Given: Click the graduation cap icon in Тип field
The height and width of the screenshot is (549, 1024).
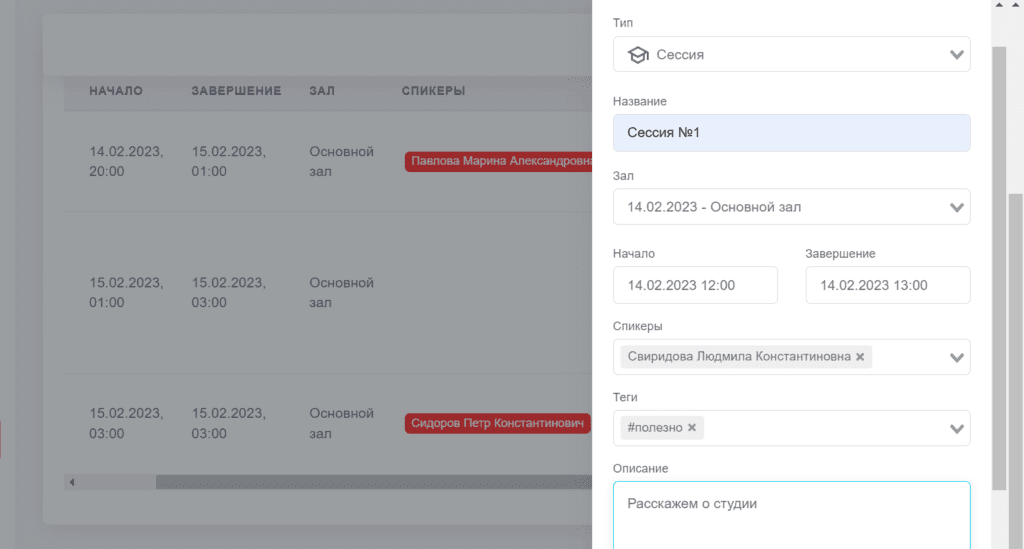Looking at the screenshot, I should (638, 55).
